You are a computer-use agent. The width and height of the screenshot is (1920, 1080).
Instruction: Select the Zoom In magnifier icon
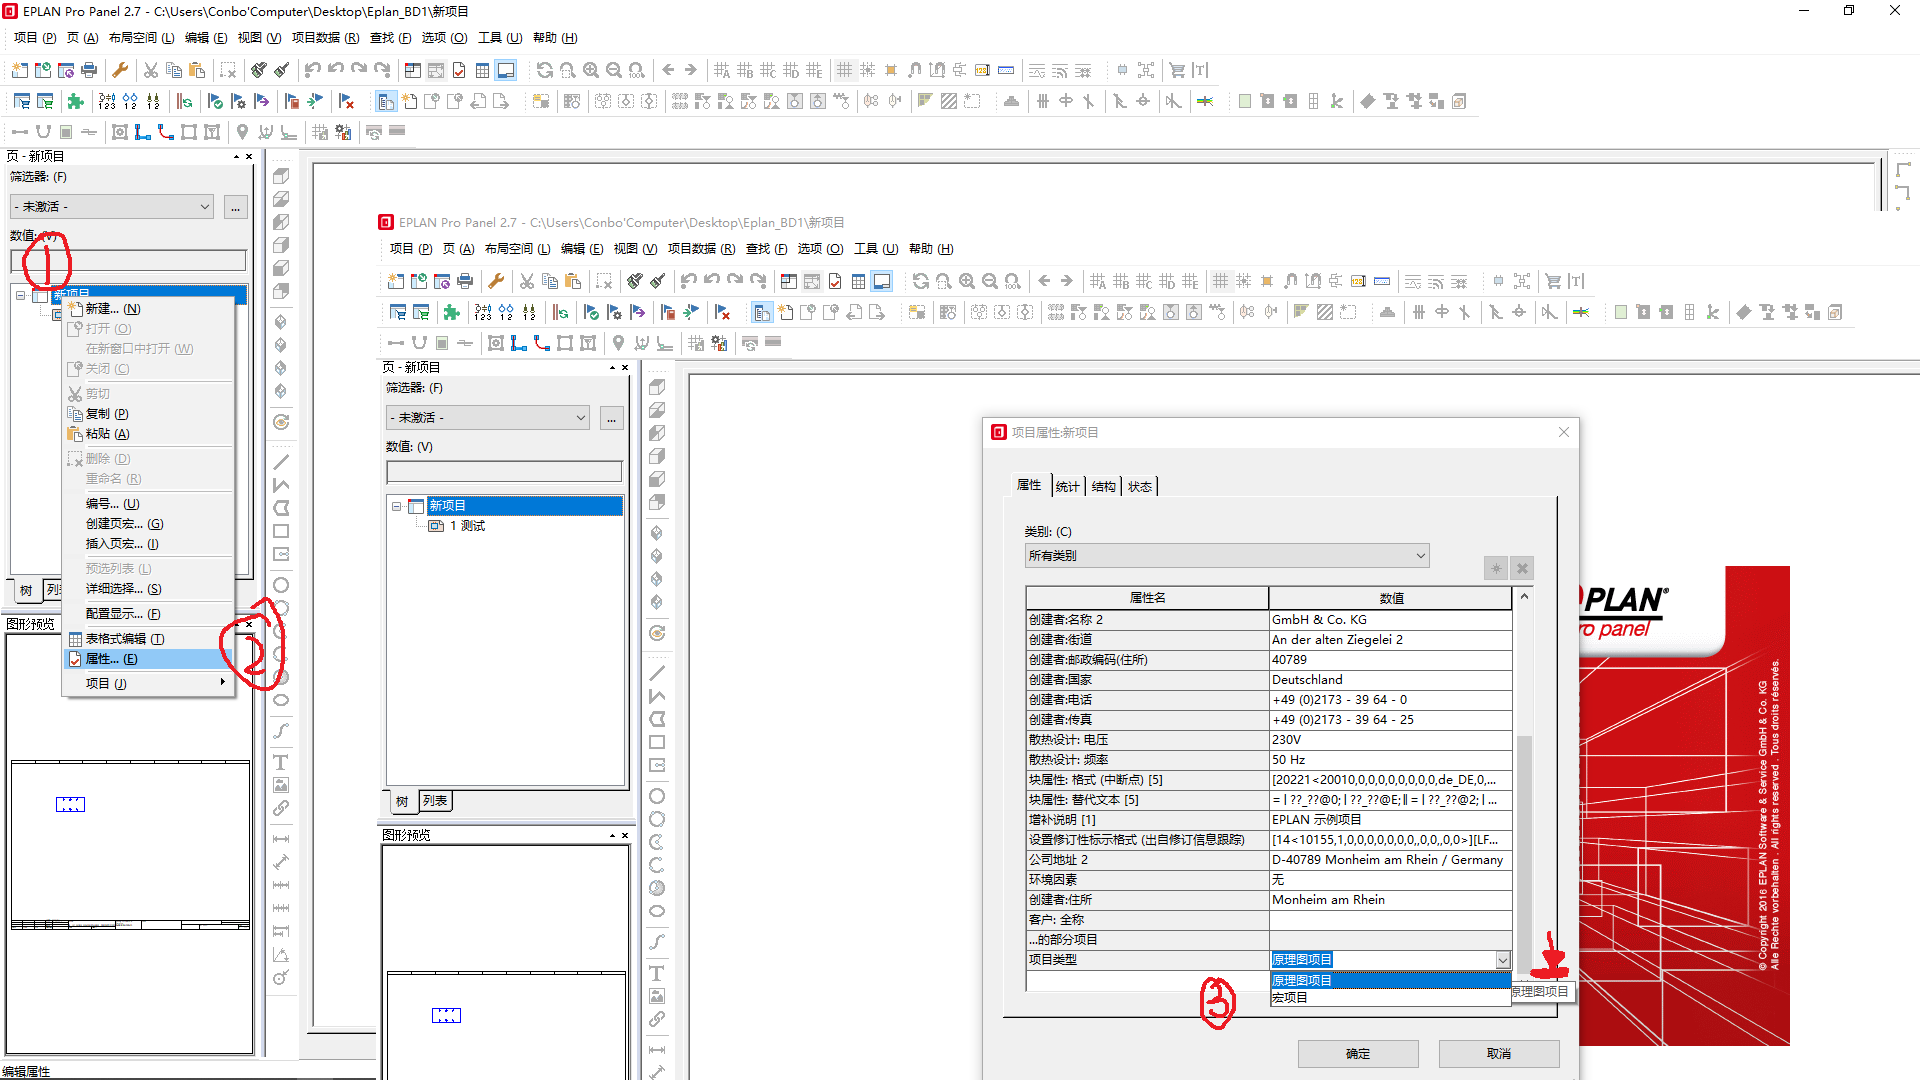coord(590,70)
